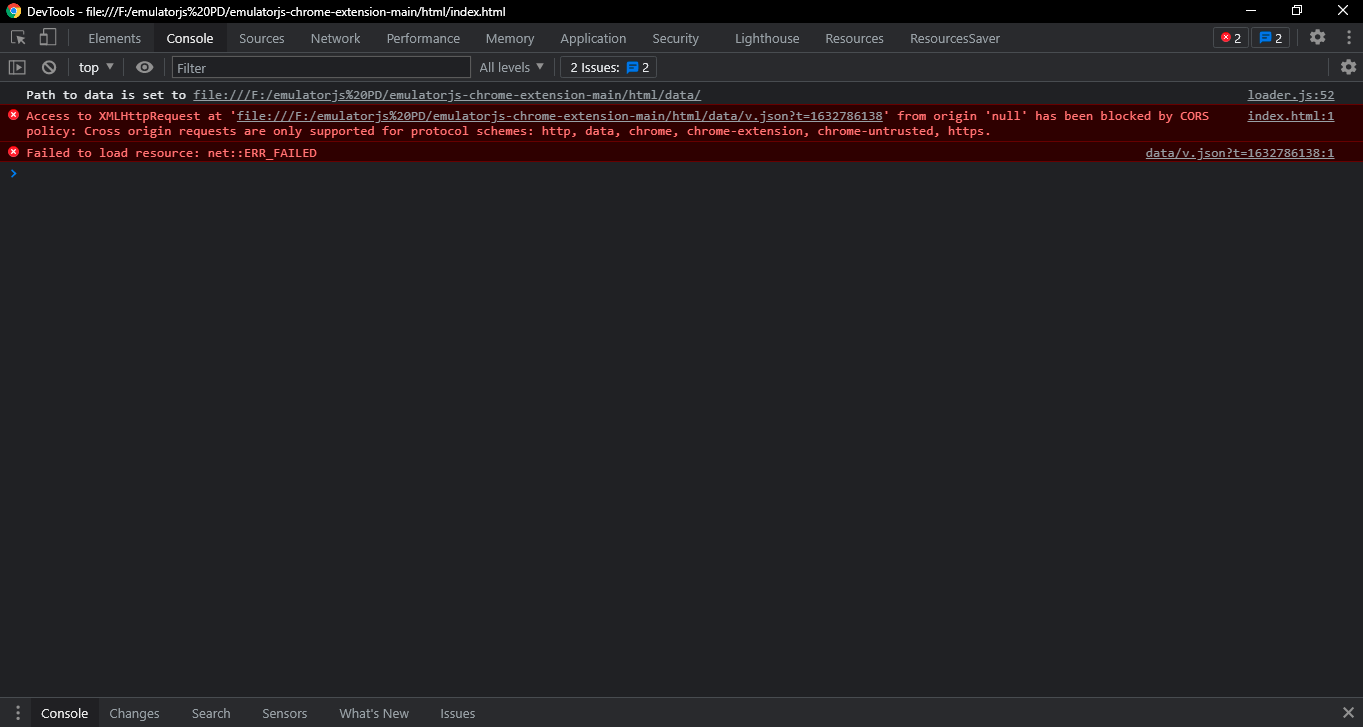
Task: Click the red error count badge
Action: point(1230,37)
